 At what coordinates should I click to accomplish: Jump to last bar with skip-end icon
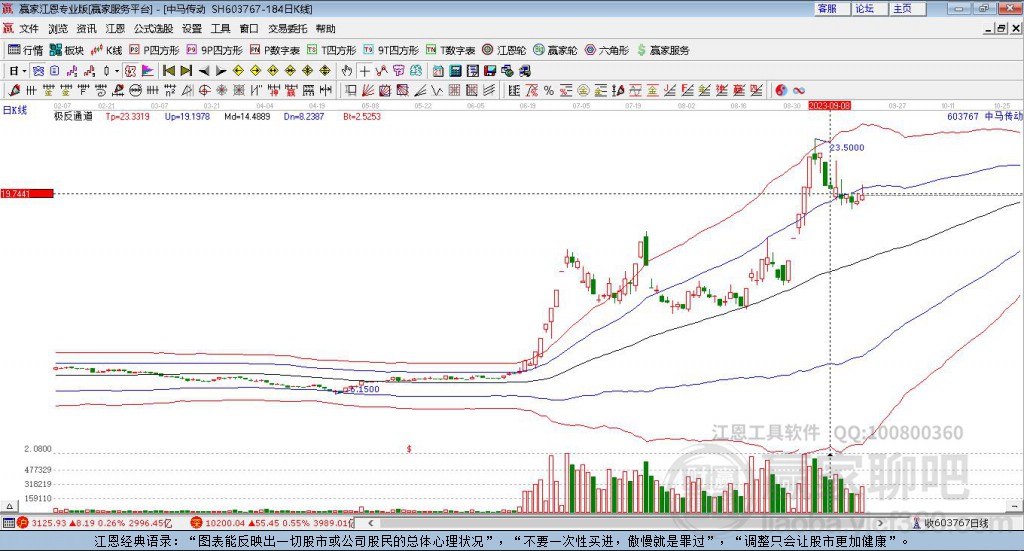point(186,71)
